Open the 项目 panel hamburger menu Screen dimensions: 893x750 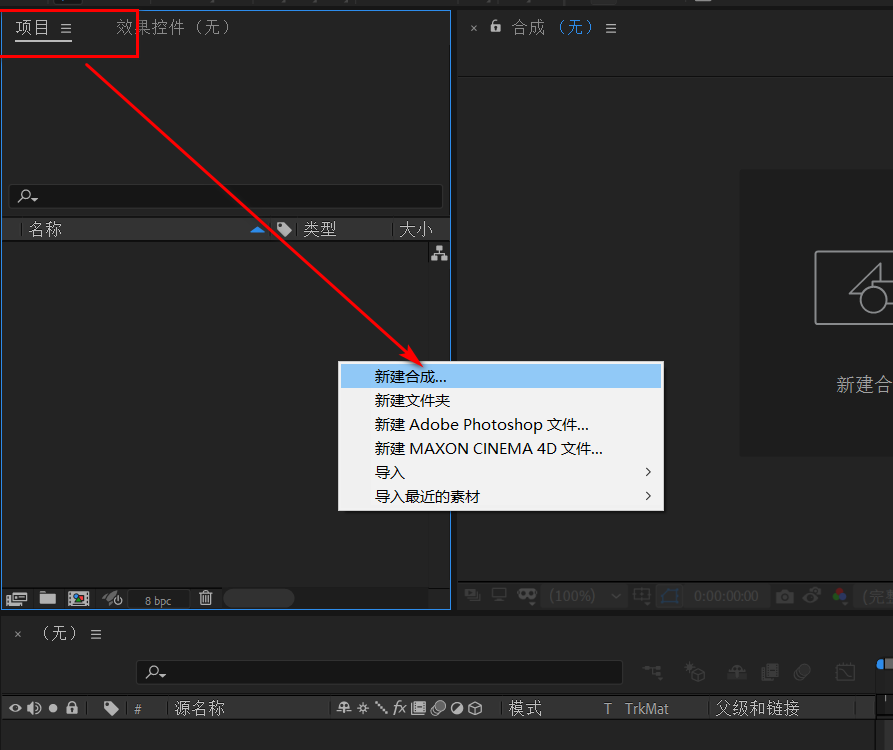coord(66,28)
